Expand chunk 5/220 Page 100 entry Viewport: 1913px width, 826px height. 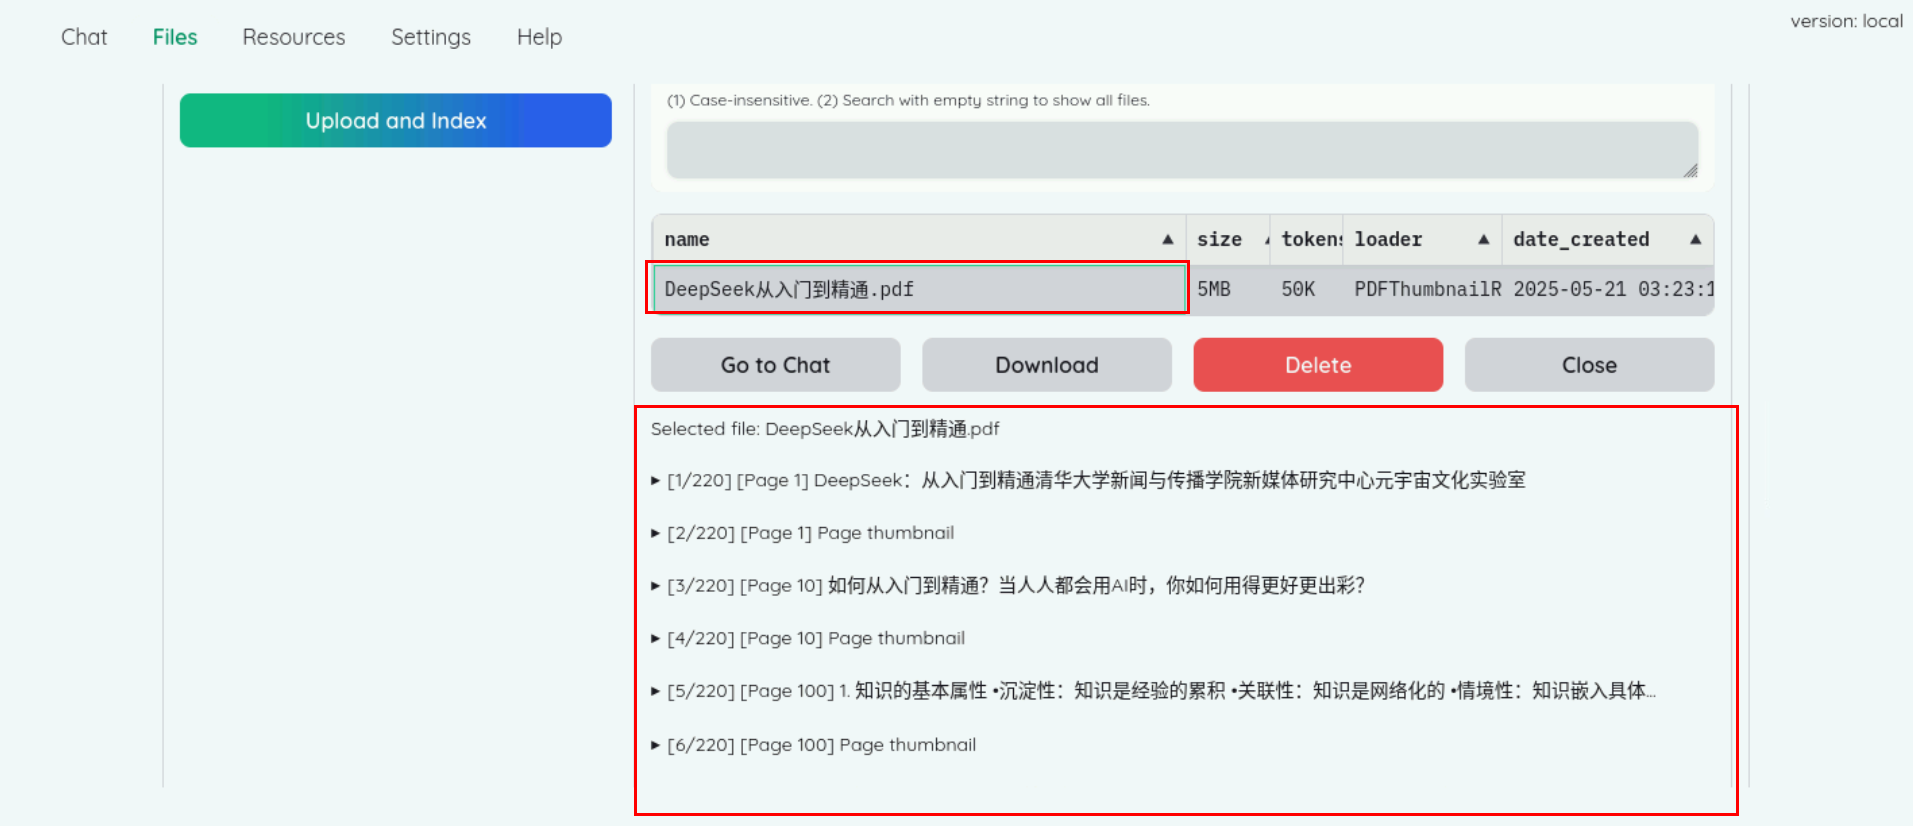click(x=1153, y=690)
